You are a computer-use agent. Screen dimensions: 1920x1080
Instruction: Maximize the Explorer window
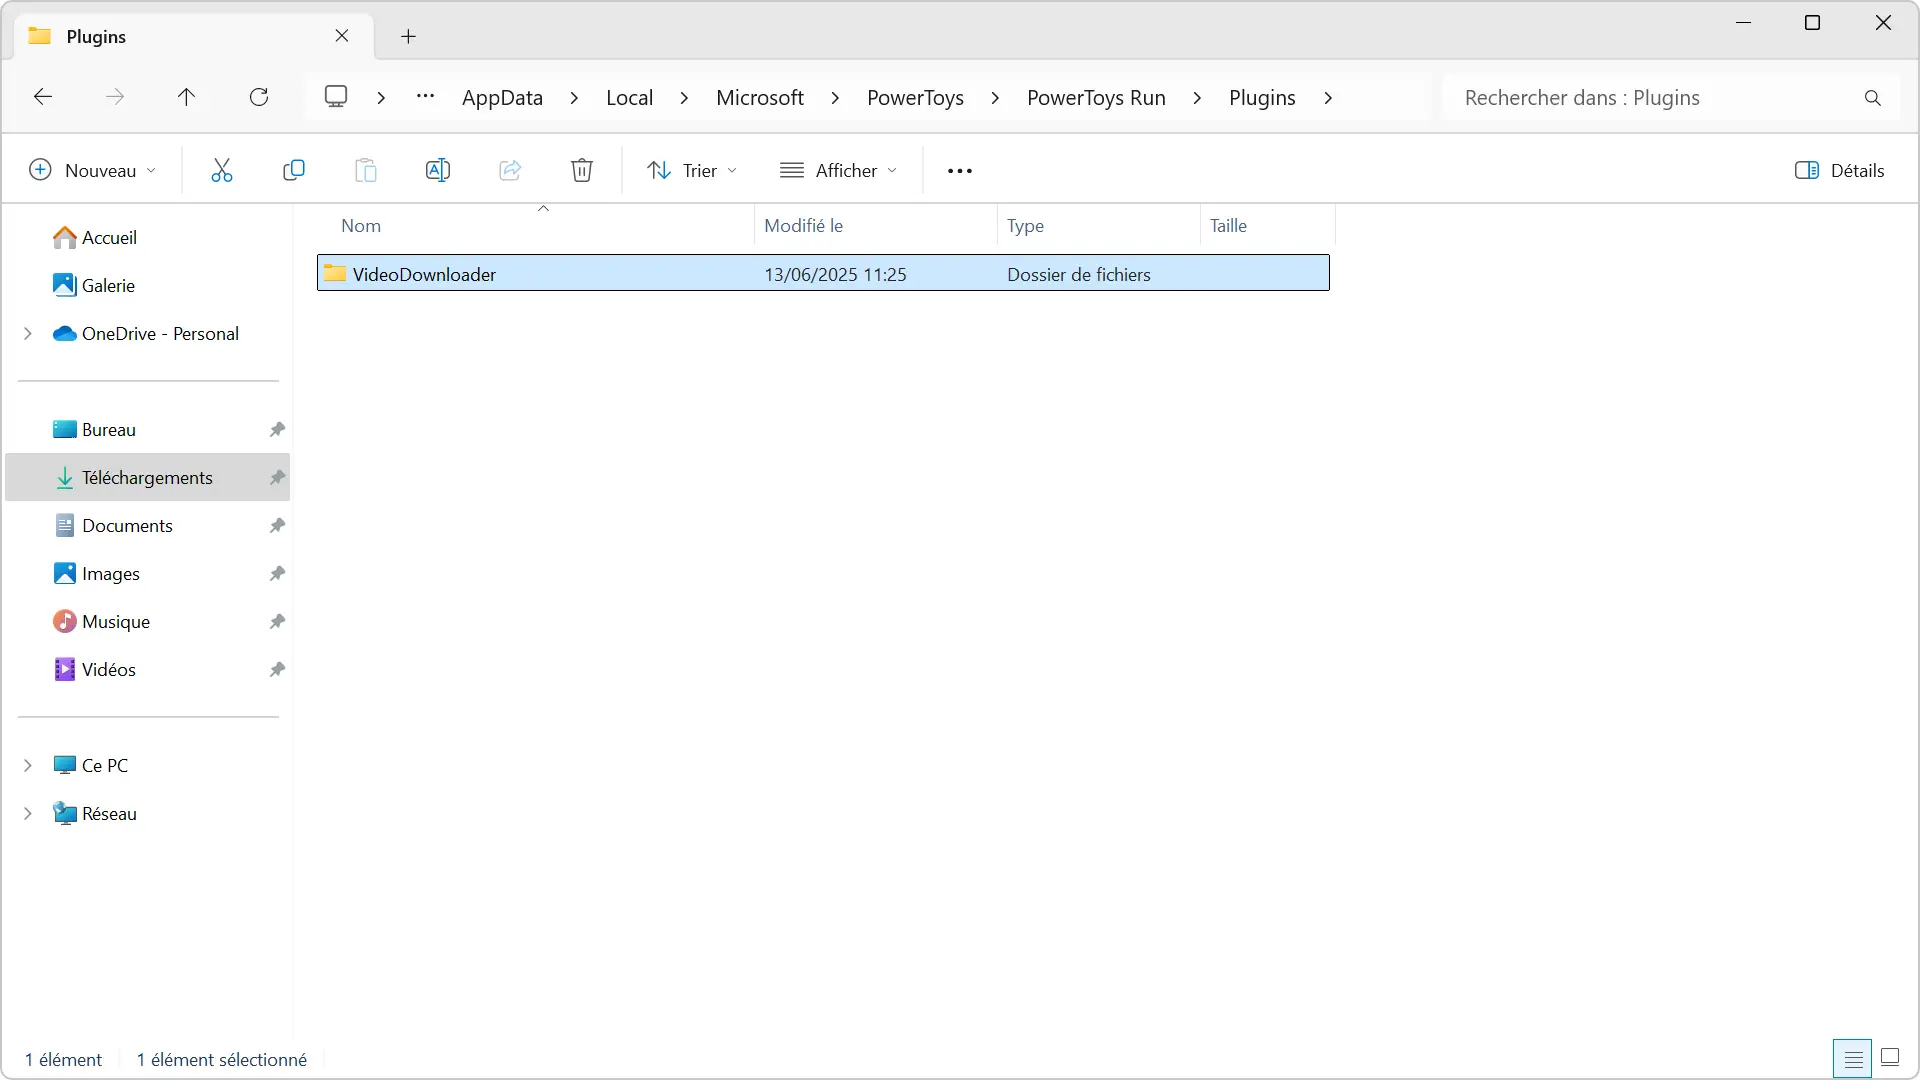[x=1812, y=22]
